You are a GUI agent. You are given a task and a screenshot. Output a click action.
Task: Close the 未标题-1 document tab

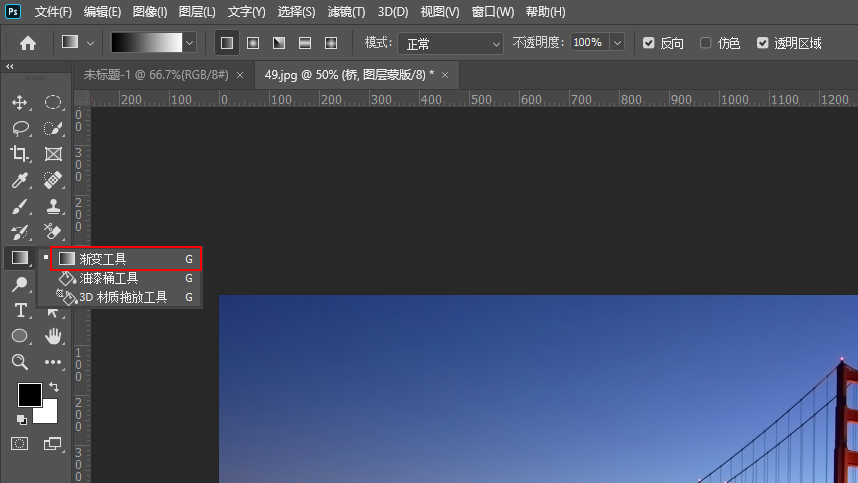point(240,75)
